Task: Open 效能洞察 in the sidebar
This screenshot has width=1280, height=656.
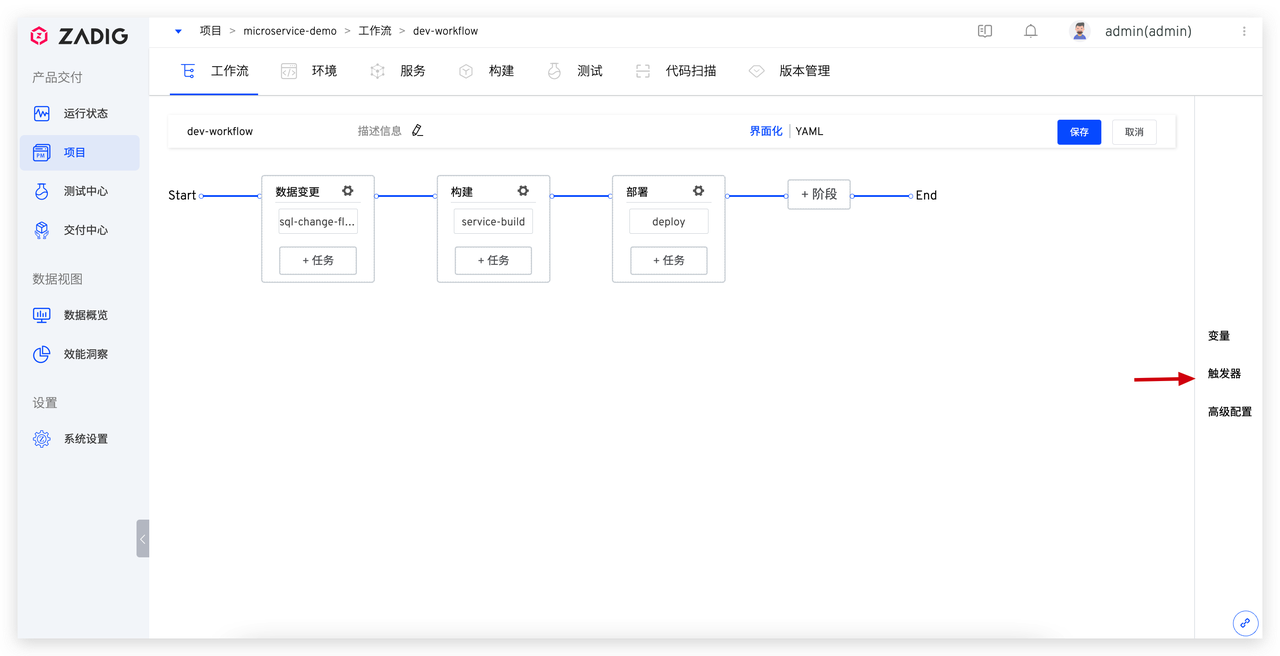Action: 86,354
